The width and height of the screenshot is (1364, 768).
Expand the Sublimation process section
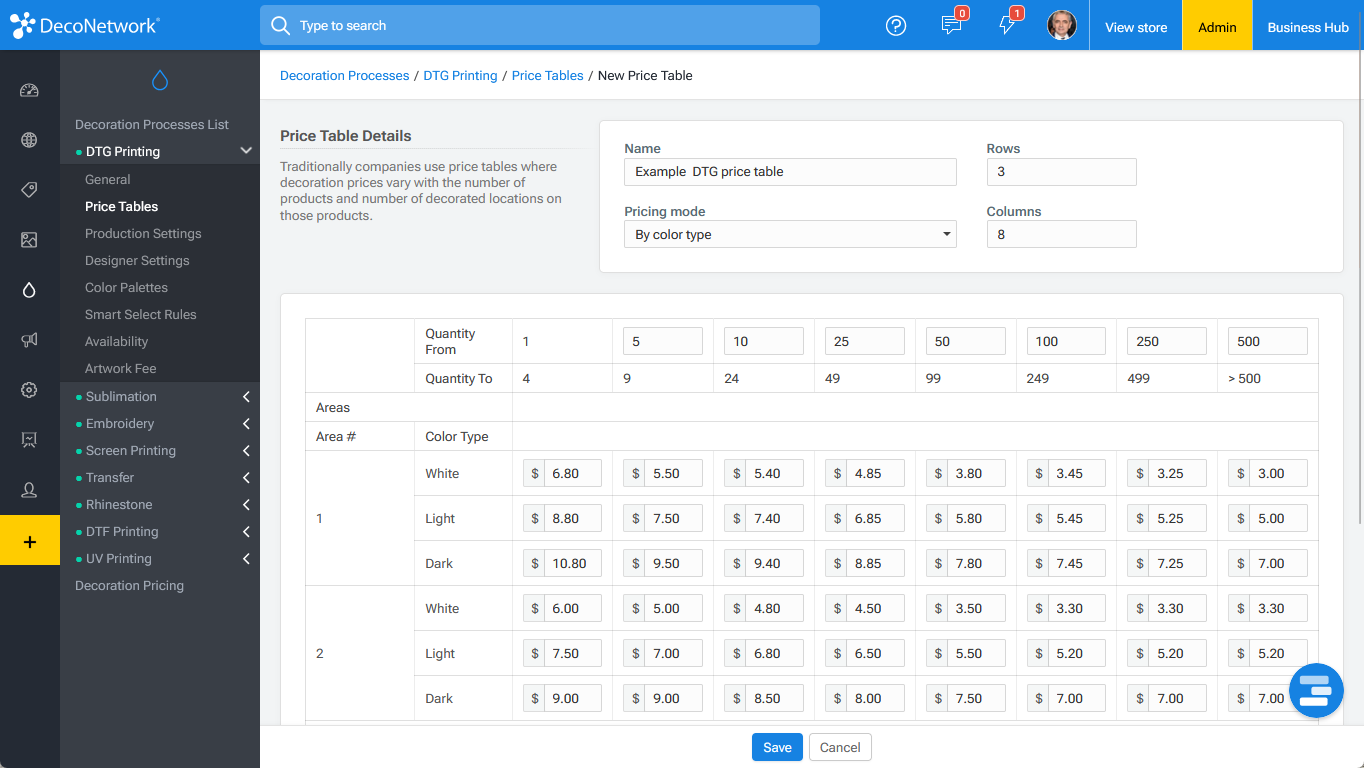(160, 396)
